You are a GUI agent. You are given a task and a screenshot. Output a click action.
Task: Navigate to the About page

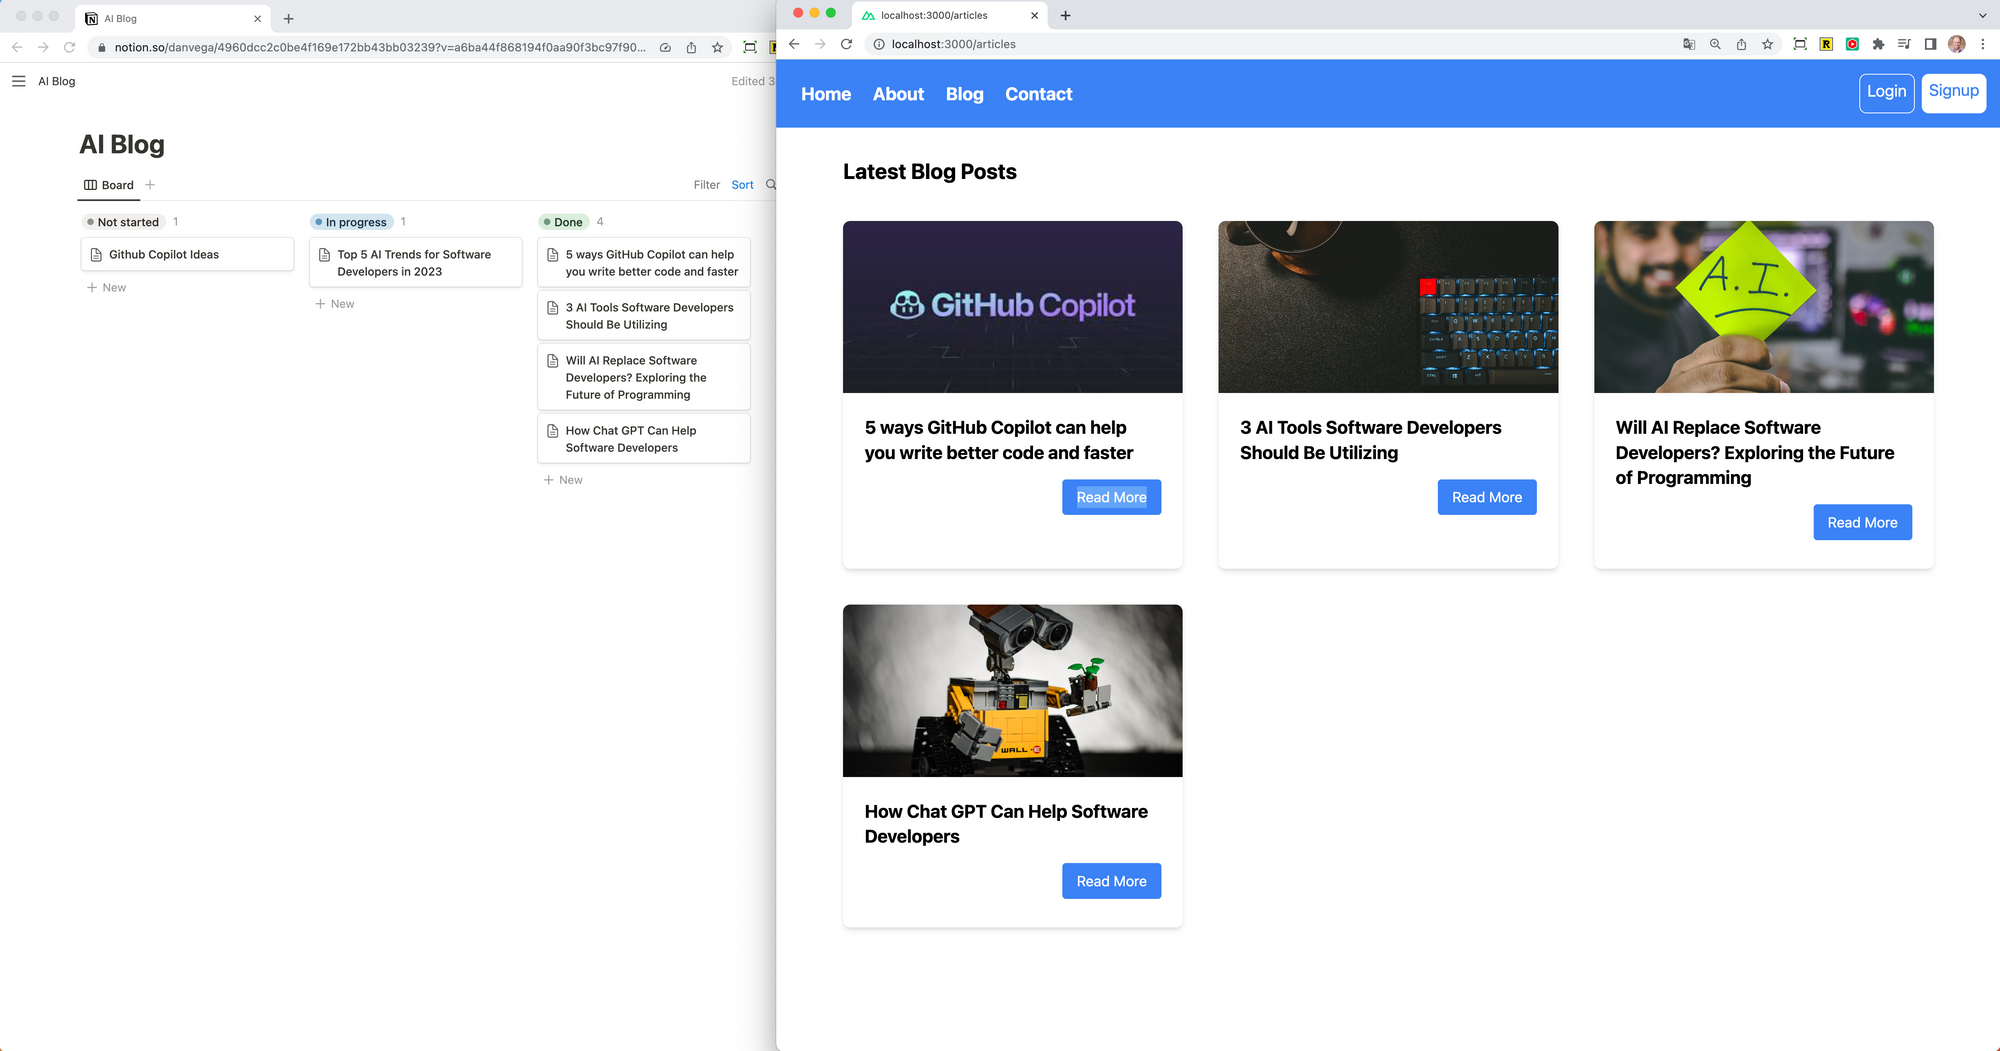(898, 94)
